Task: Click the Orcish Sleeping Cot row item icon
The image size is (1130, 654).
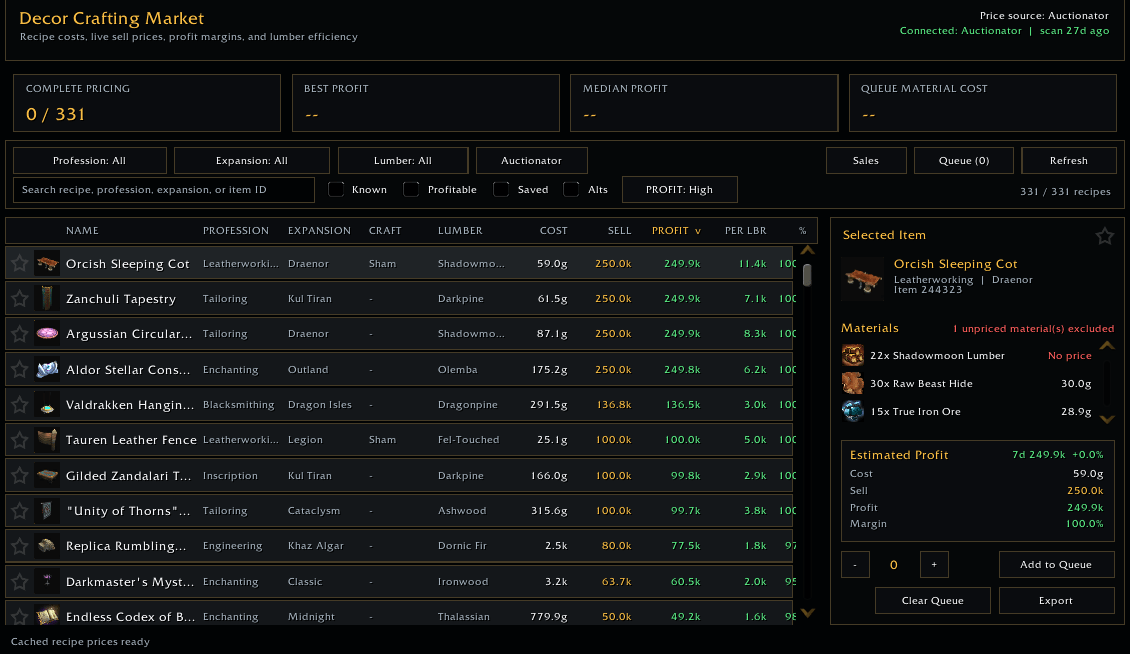Action: 47,264
